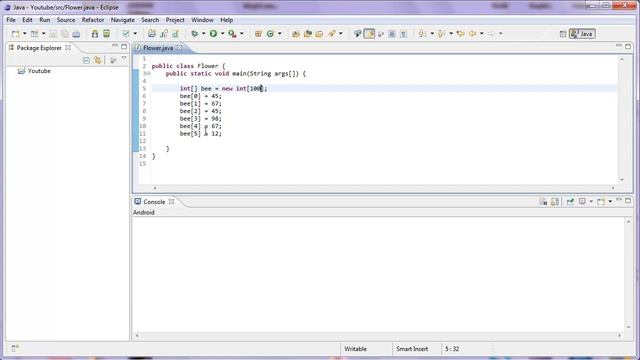Click the Open Perspective icon
640x360 pixels.
point(563,34)
